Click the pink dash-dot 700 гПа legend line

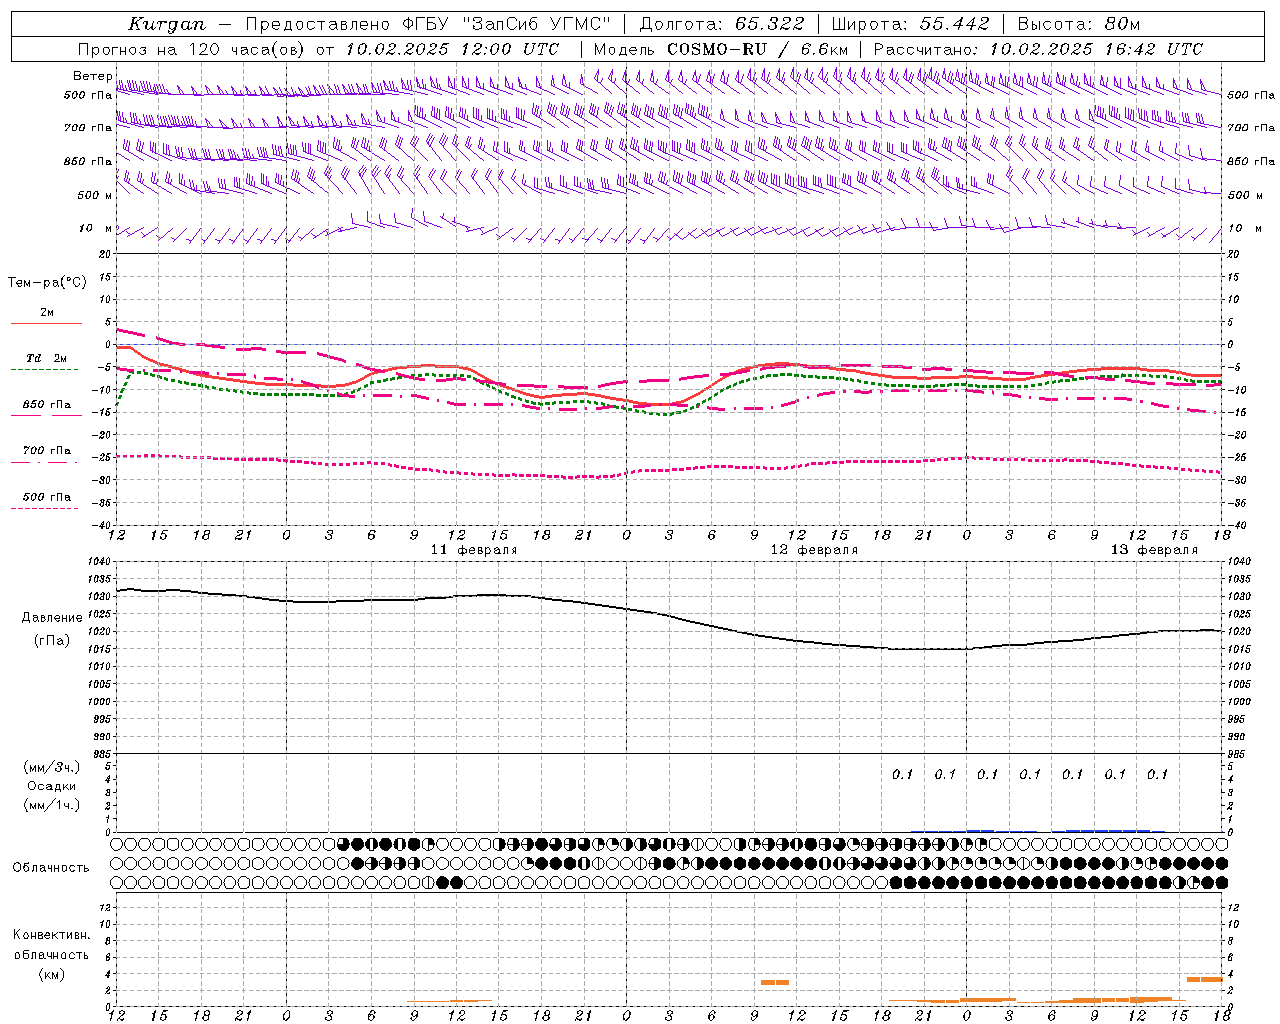44,462
